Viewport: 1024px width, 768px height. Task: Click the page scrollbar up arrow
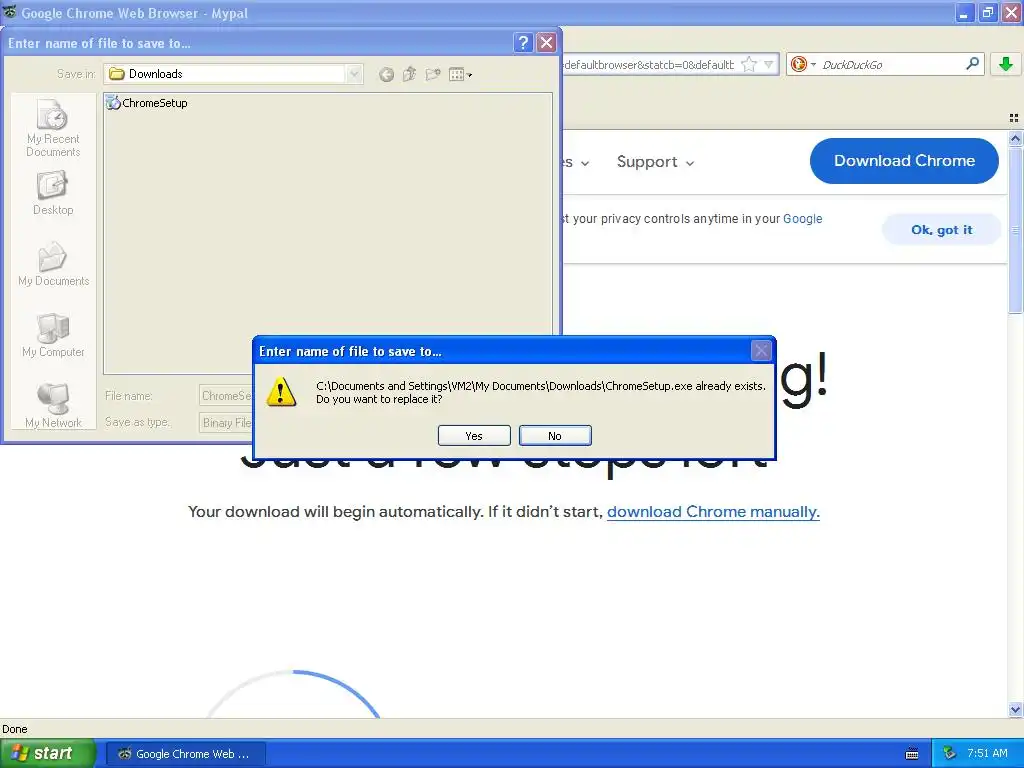click(1015, 138)
